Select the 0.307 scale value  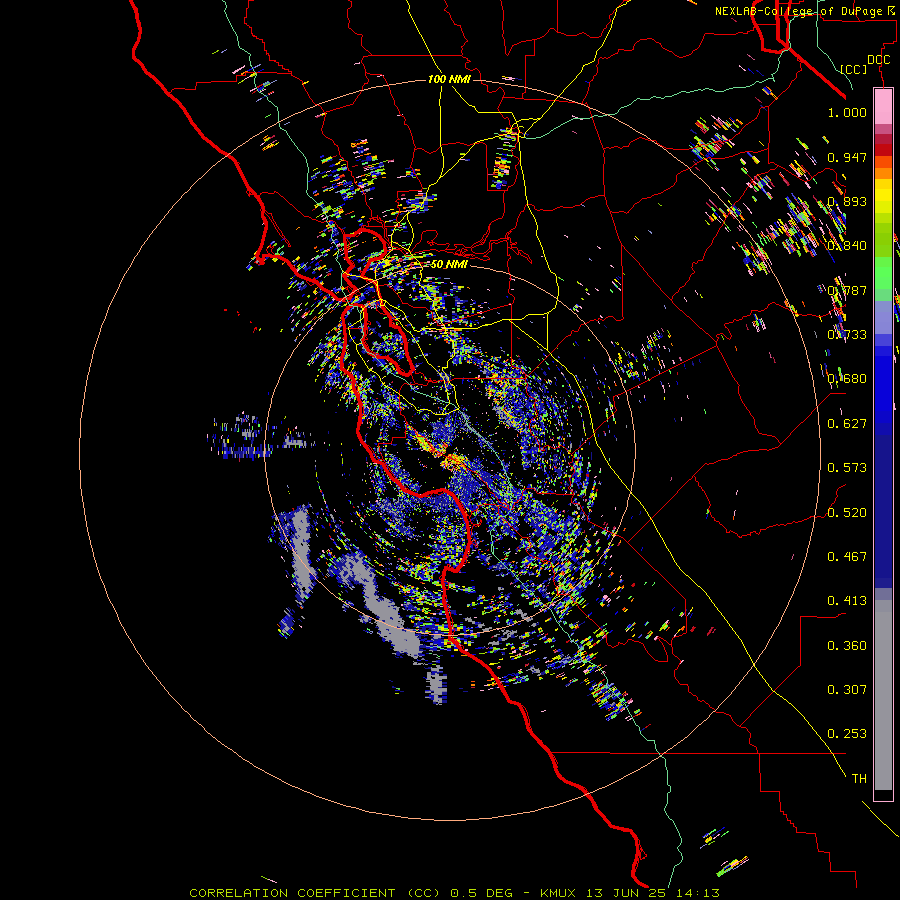847,690
